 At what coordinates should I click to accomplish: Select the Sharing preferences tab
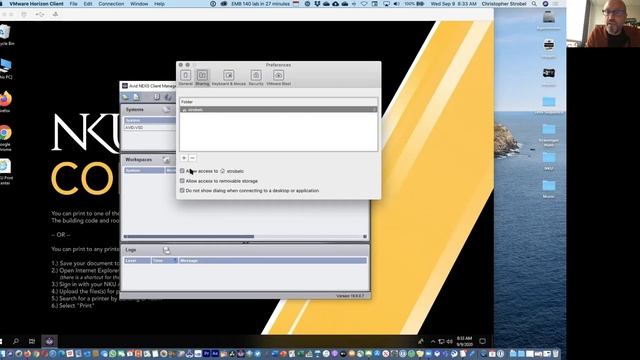click(202, 77)
